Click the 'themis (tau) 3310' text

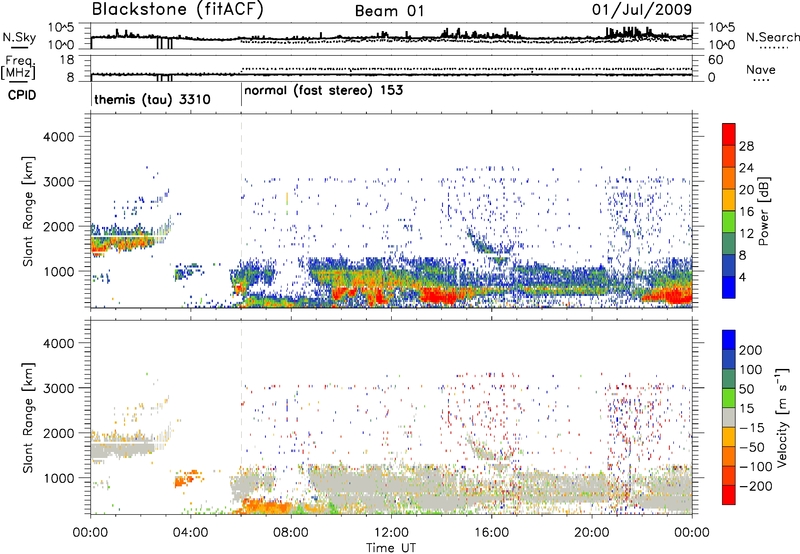pyautogui.click(x=152, y=99)
